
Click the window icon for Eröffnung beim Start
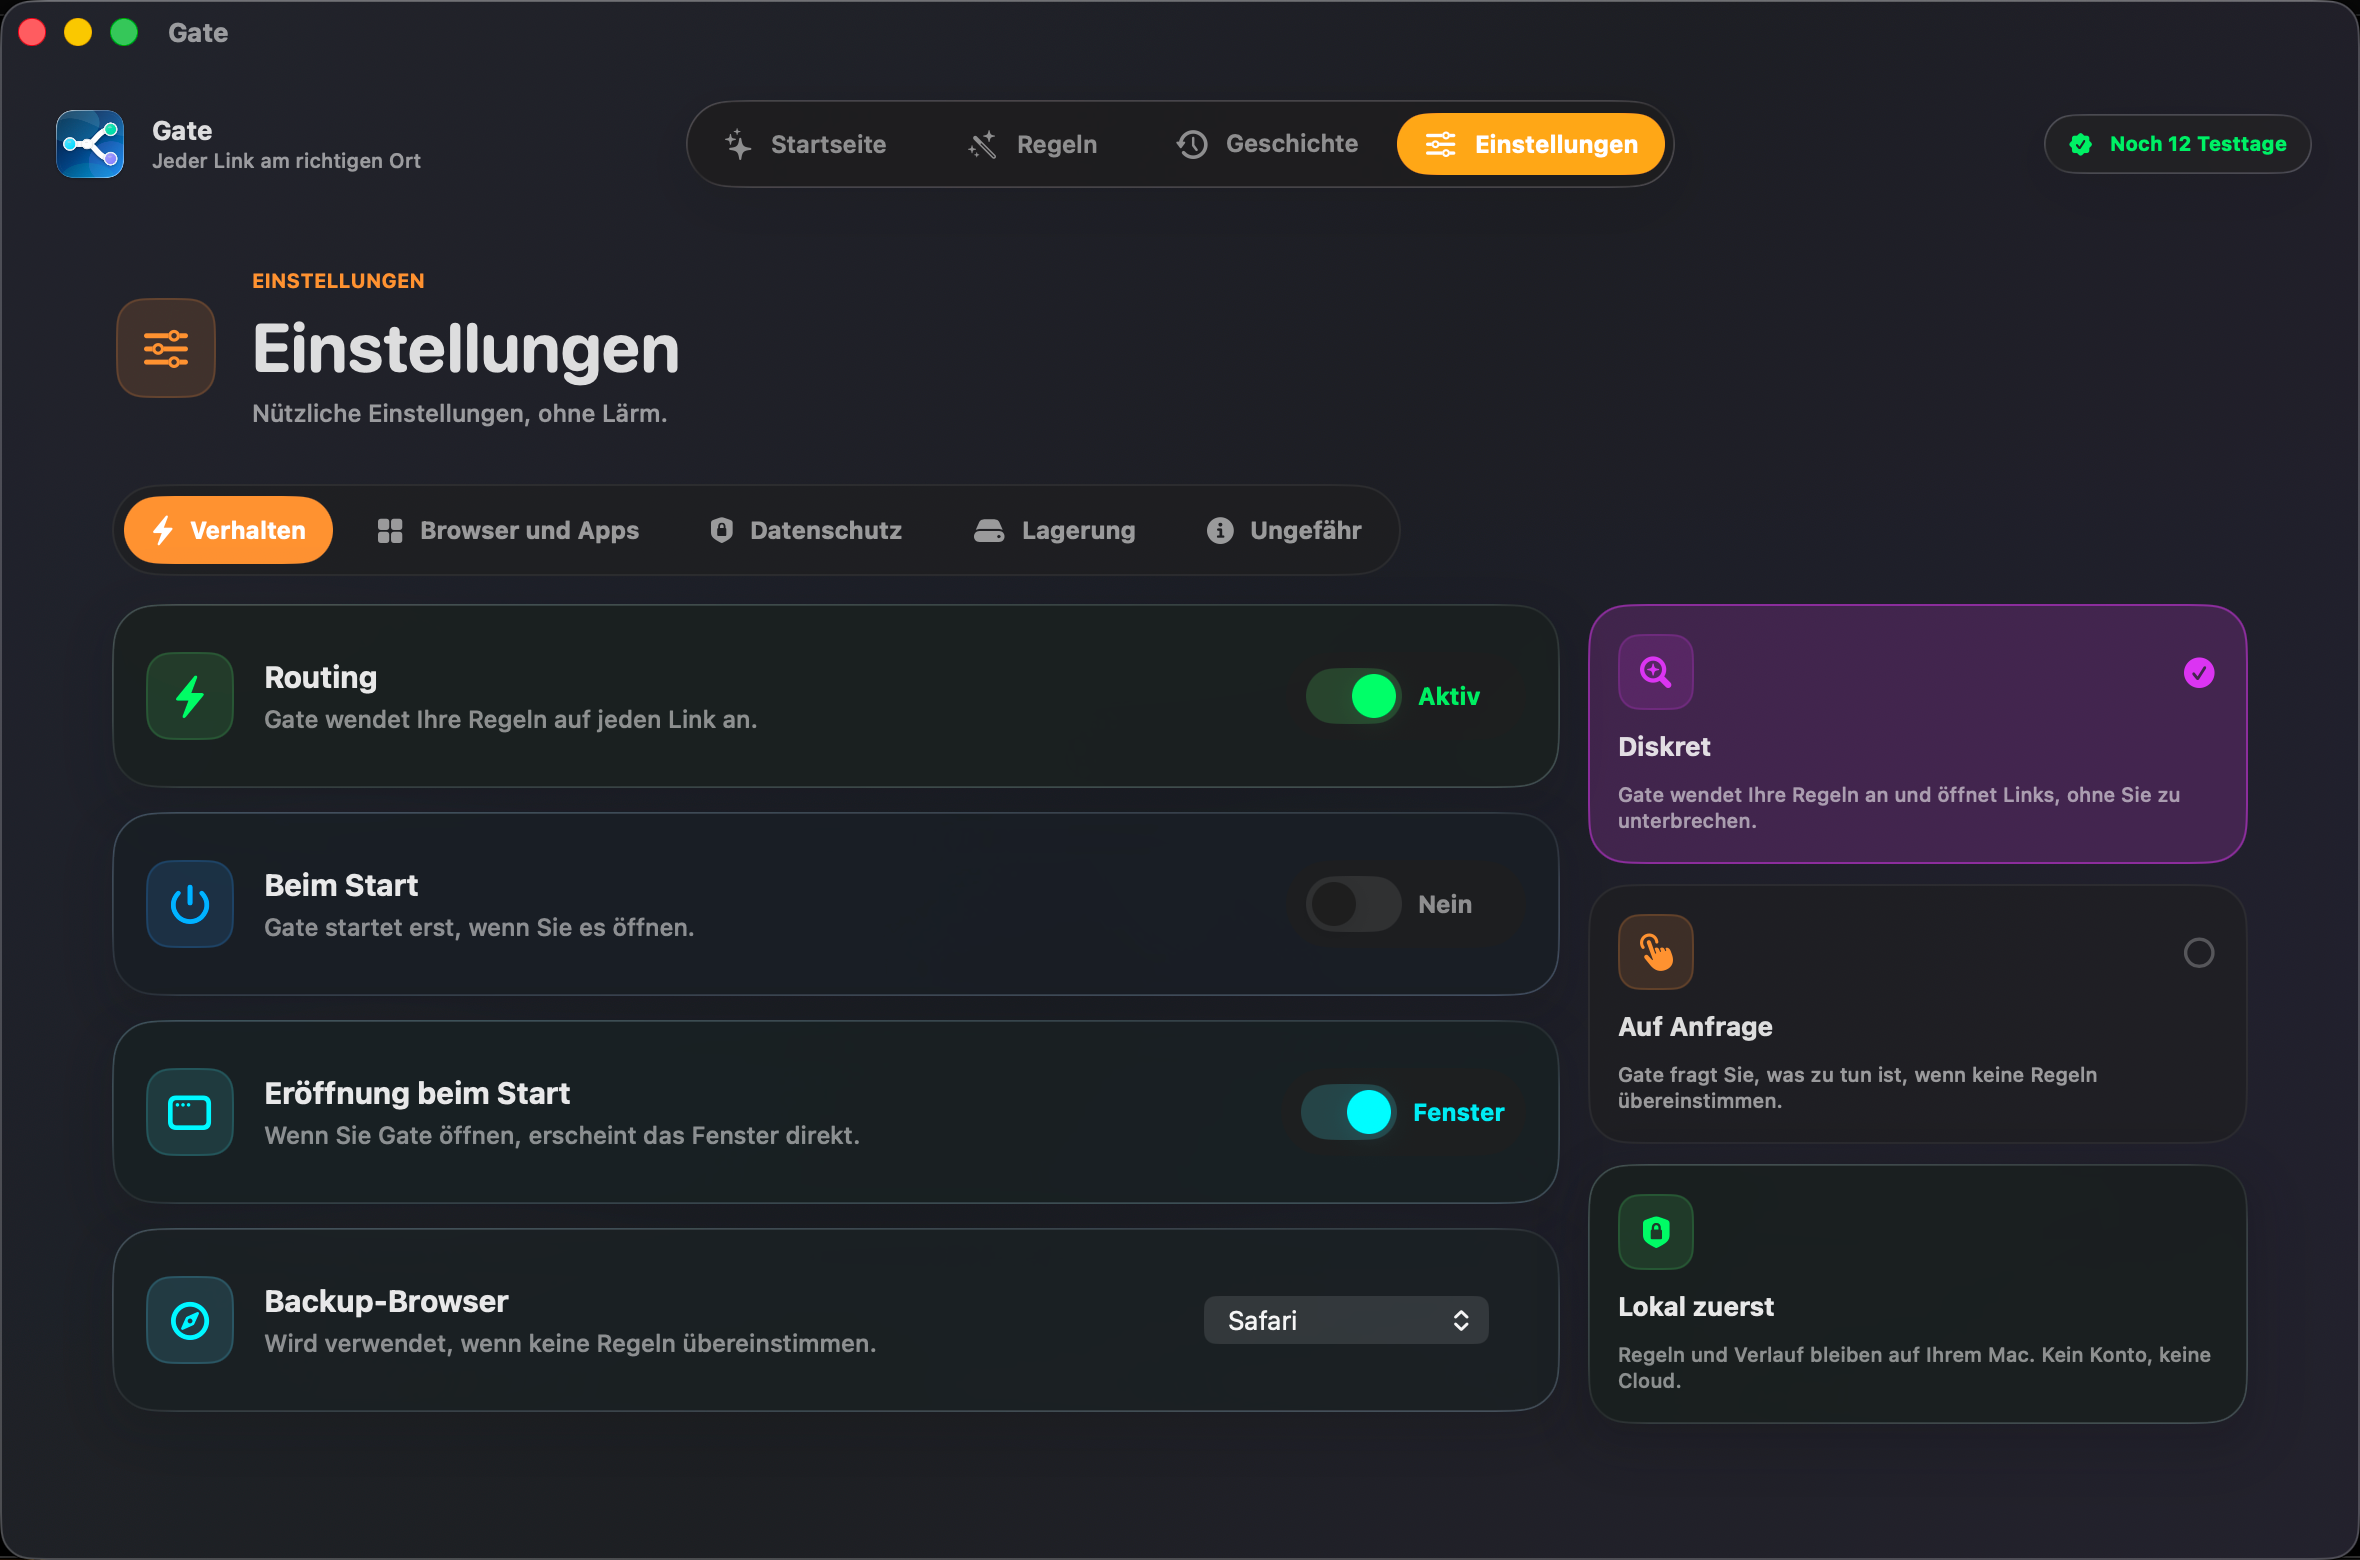[x=190, y=1112]
